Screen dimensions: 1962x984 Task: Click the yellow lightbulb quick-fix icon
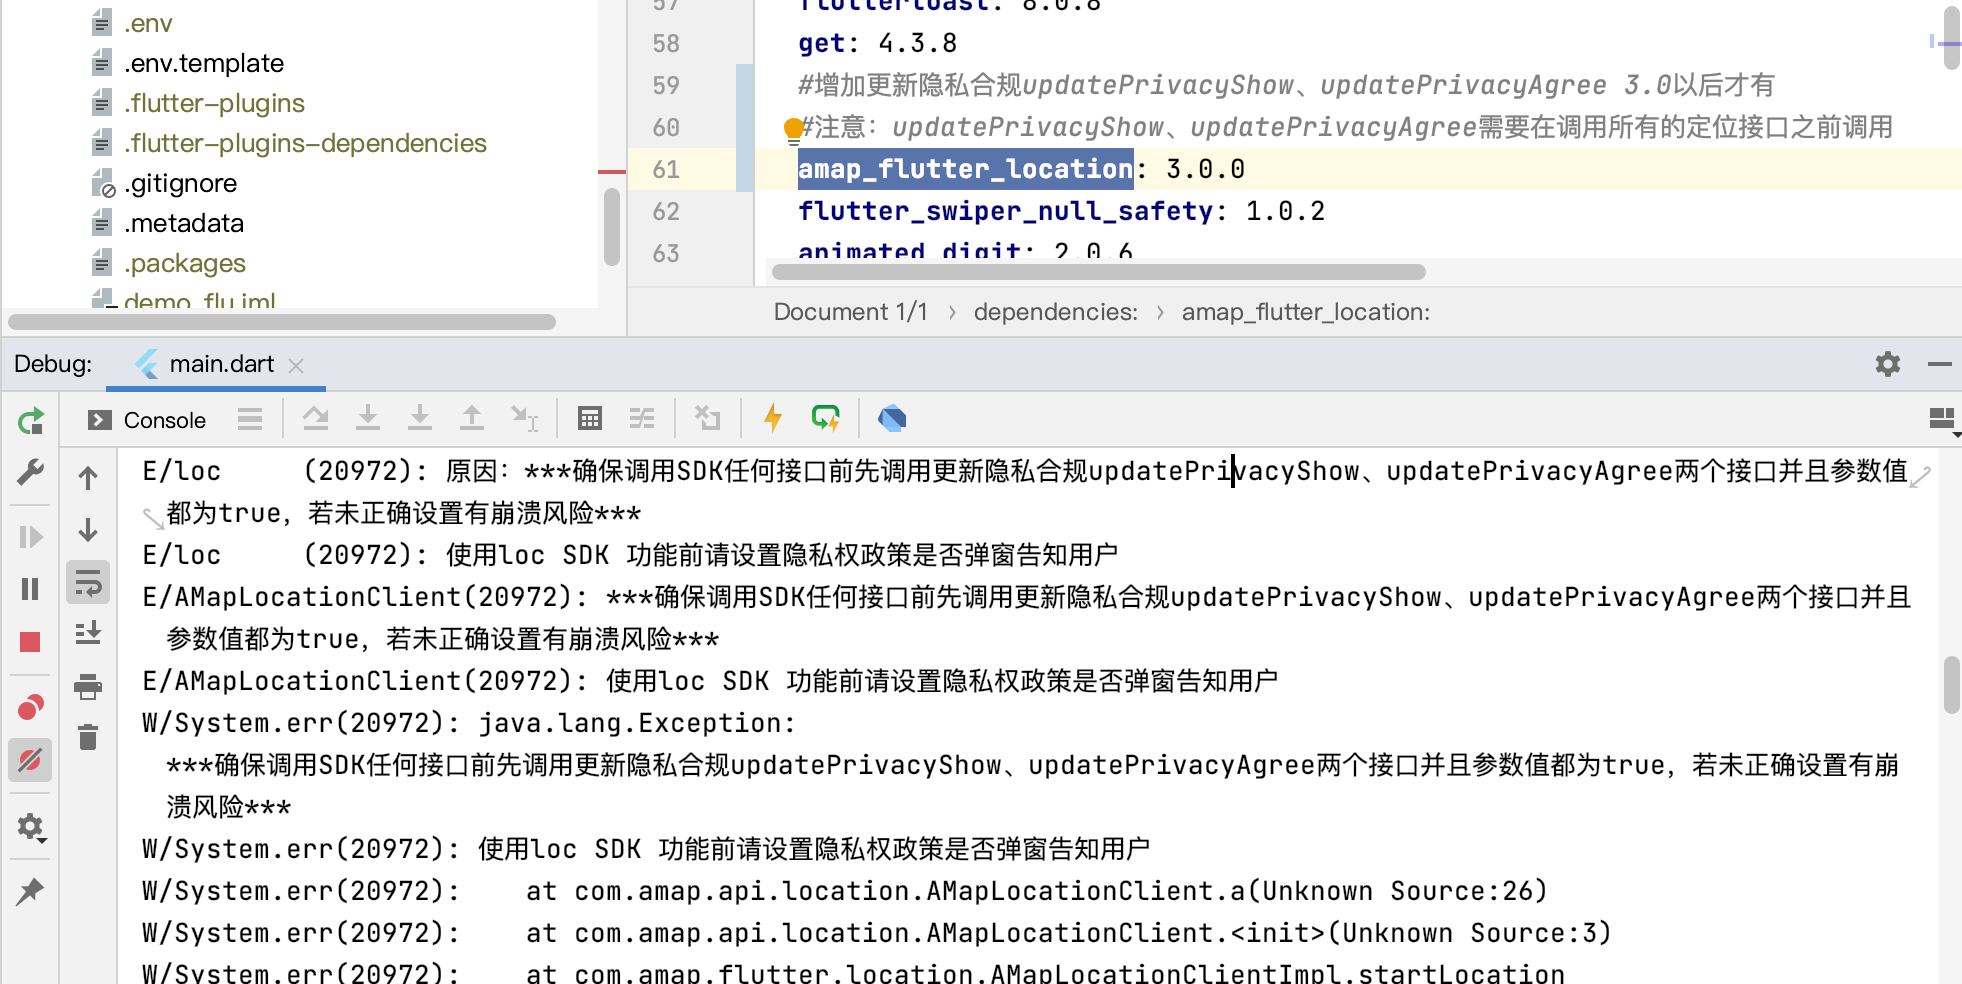[x=794, y=130]
